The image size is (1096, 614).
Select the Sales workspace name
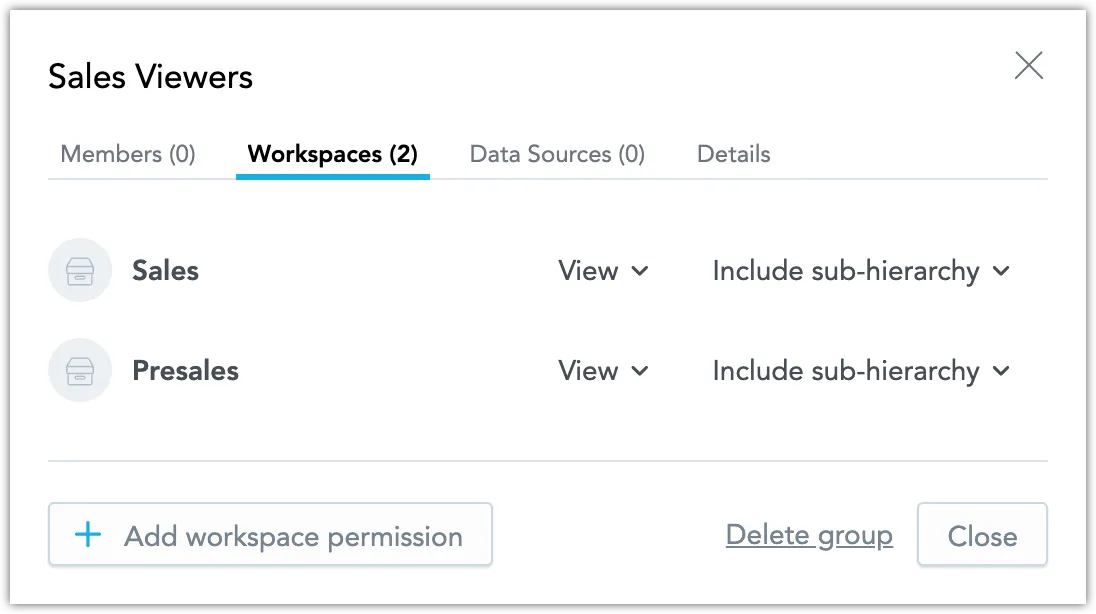pyautogui.click(x=165, y=270)
